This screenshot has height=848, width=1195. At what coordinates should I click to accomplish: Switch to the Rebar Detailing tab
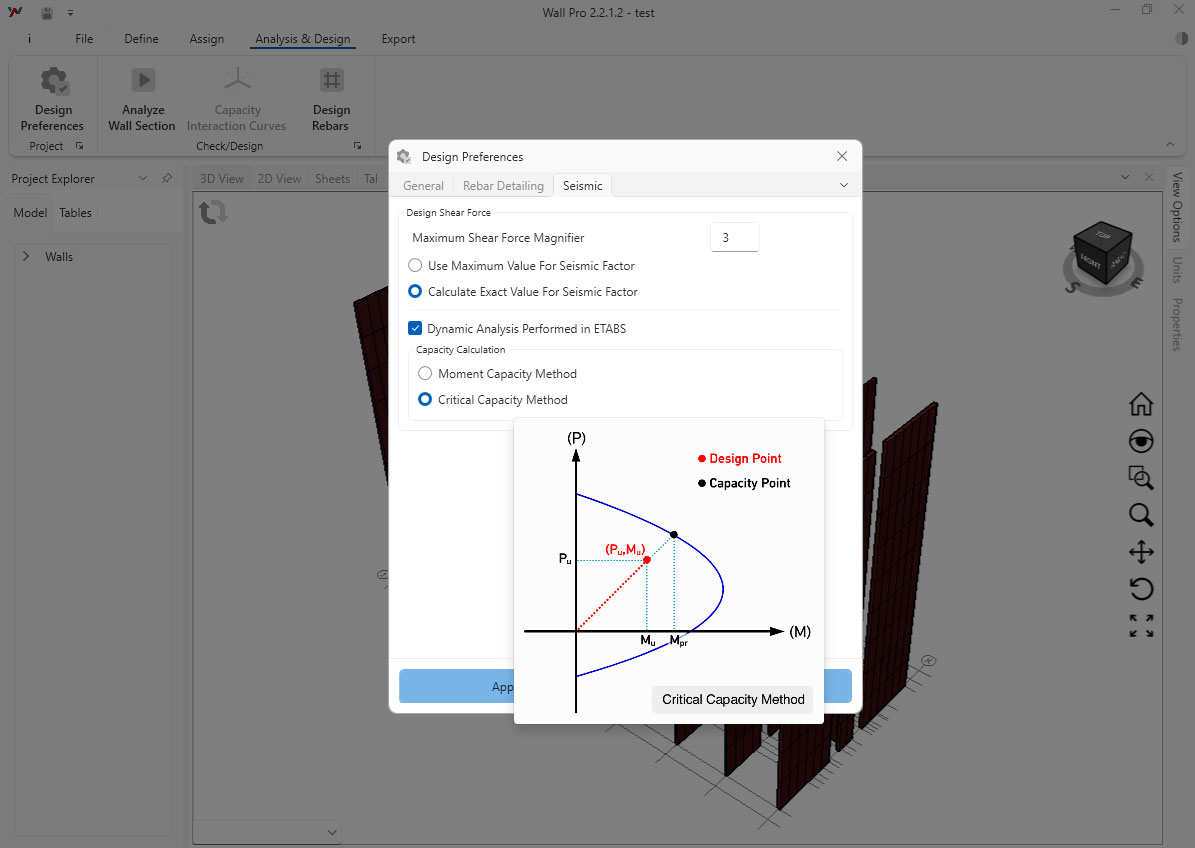pyautogui.click(x=503, y=186)
